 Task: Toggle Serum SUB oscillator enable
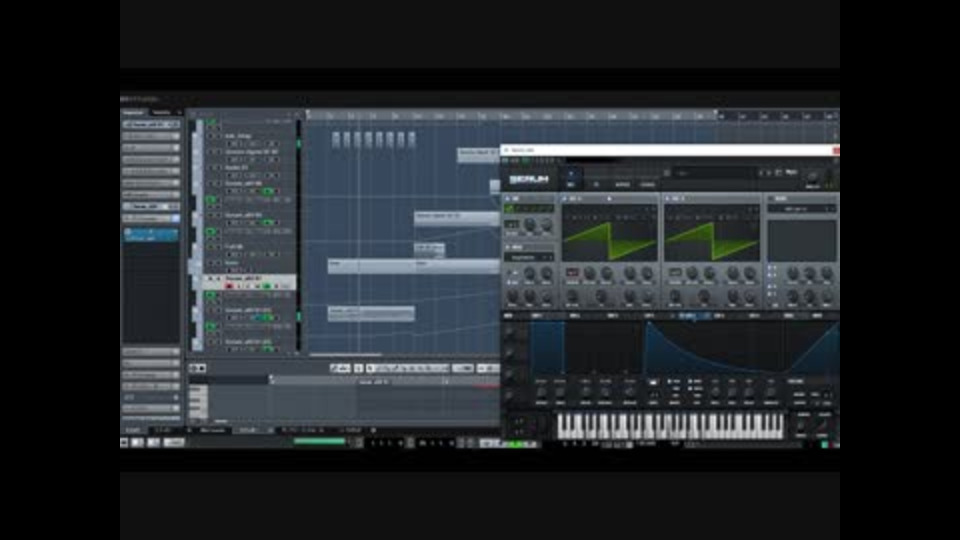pyautogui.click(x=507, y=199)
